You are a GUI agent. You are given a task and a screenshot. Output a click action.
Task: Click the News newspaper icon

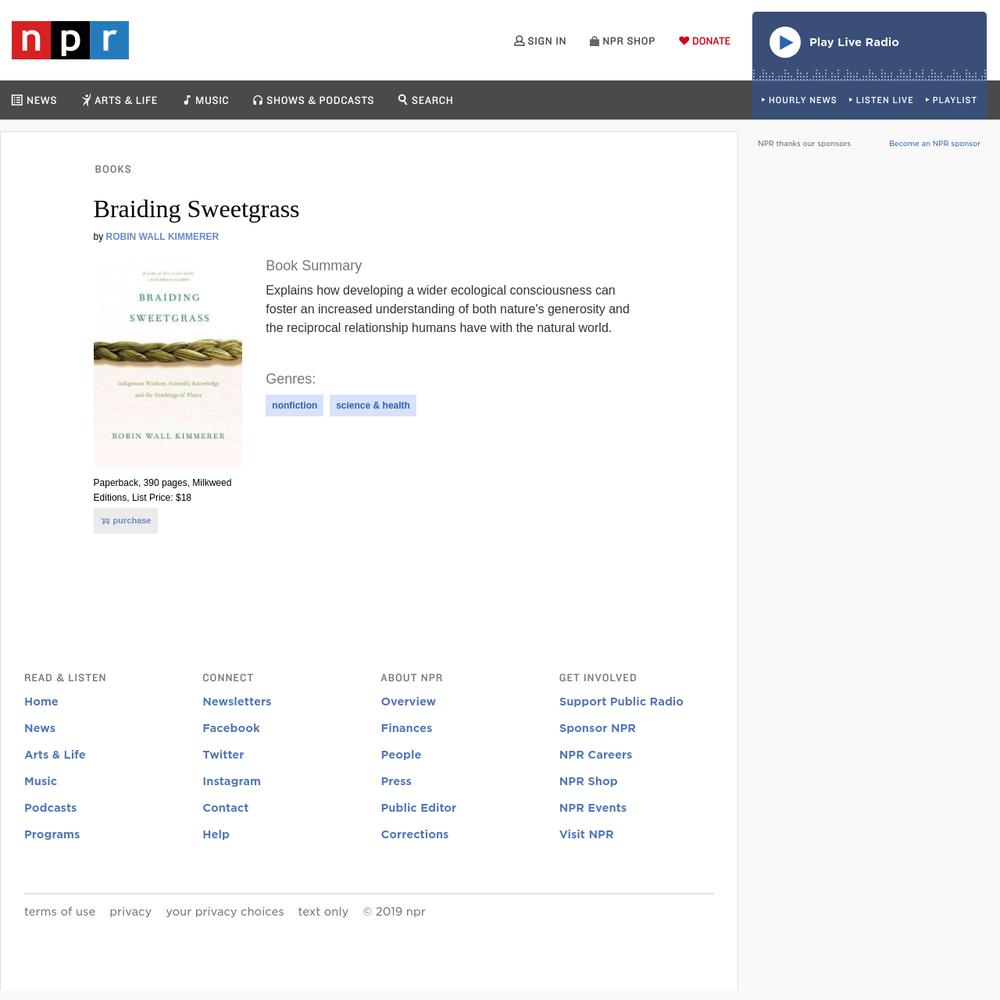tap(17, 100)
